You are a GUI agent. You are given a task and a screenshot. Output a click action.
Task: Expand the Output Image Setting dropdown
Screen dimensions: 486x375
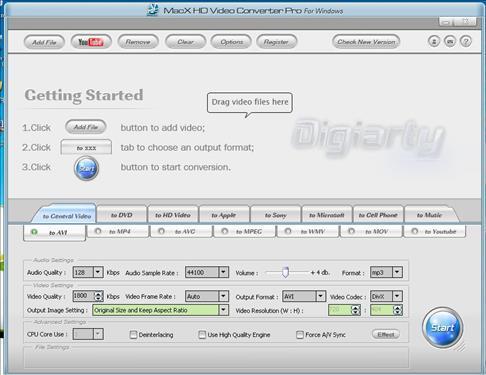(224, 310)
